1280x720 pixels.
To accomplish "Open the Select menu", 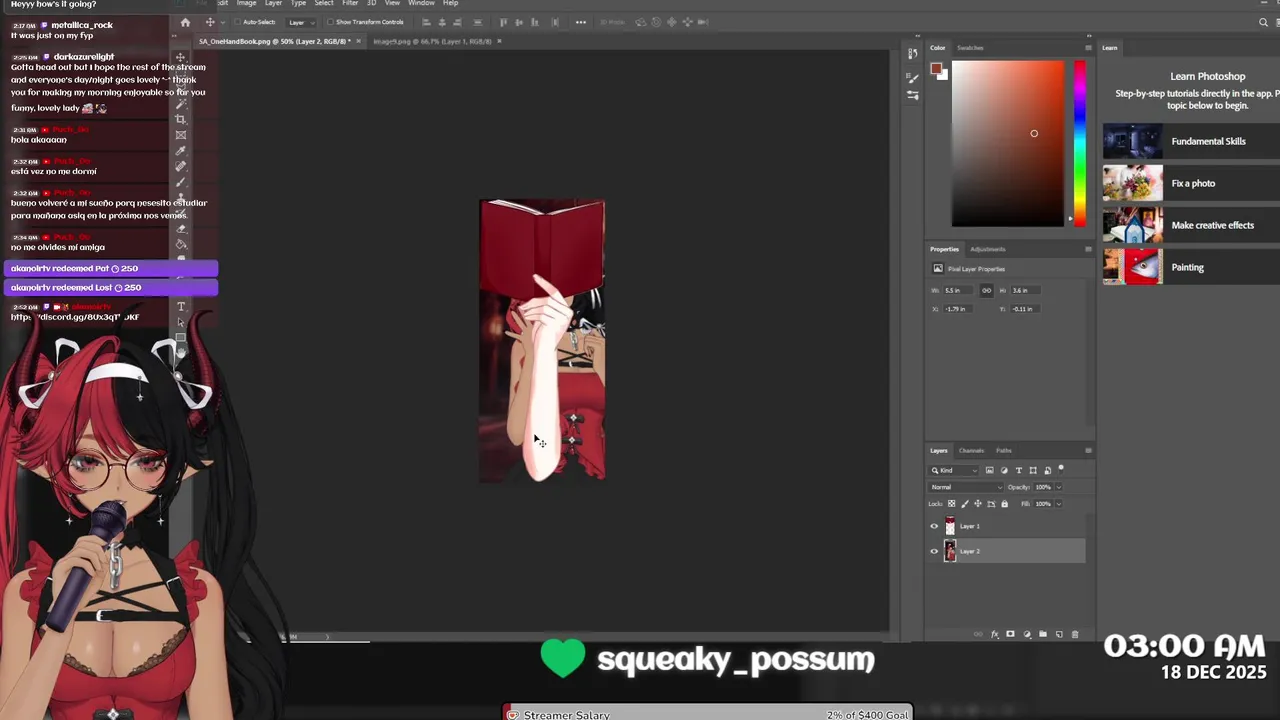I will click(x=324, y=3).
